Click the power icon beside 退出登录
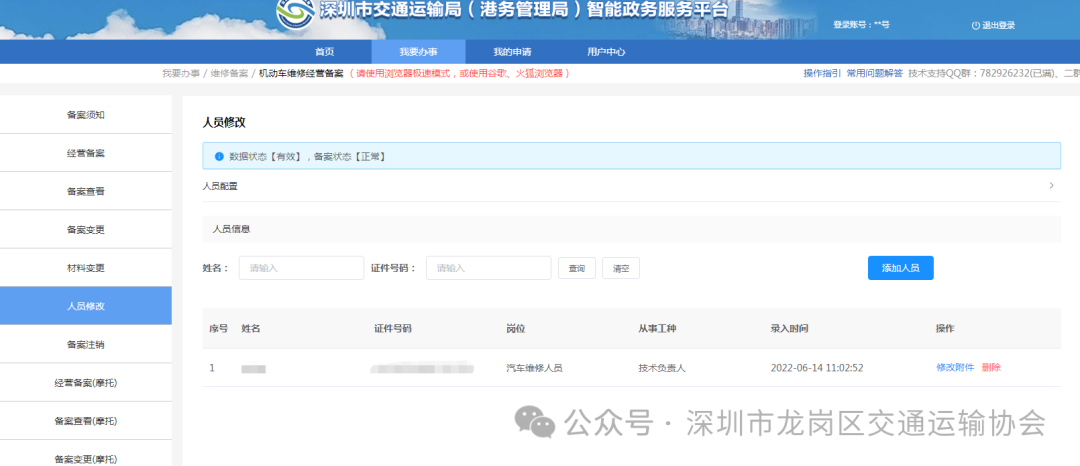 coord(975,25)
